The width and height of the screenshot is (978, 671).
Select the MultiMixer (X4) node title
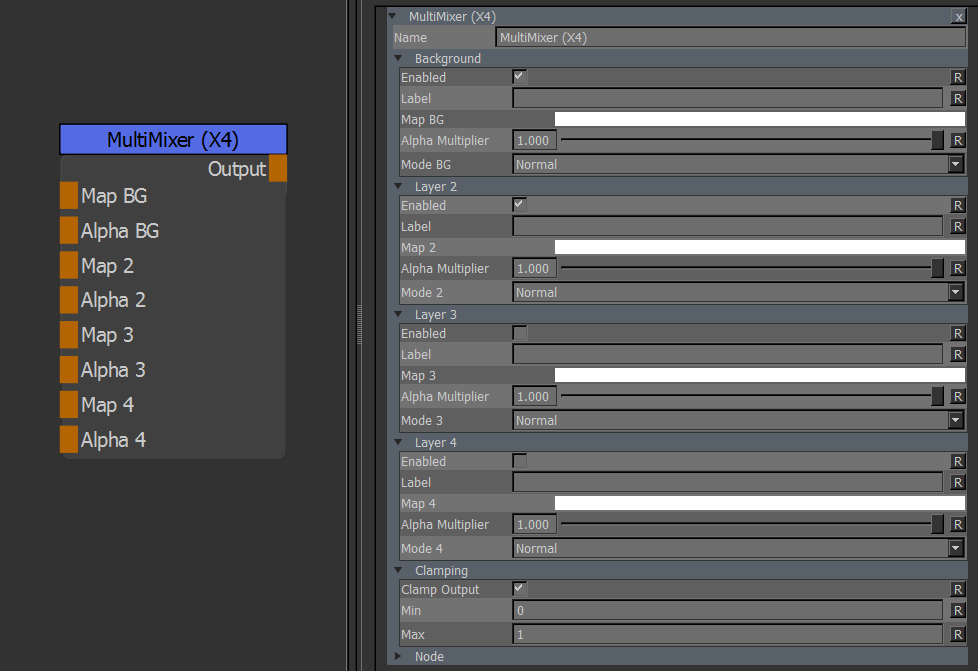click(173, 140)
